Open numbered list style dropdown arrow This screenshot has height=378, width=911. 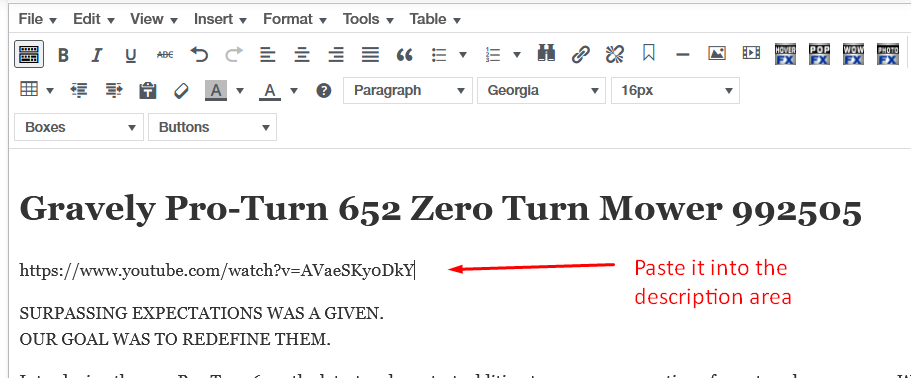tap(517, 55)
